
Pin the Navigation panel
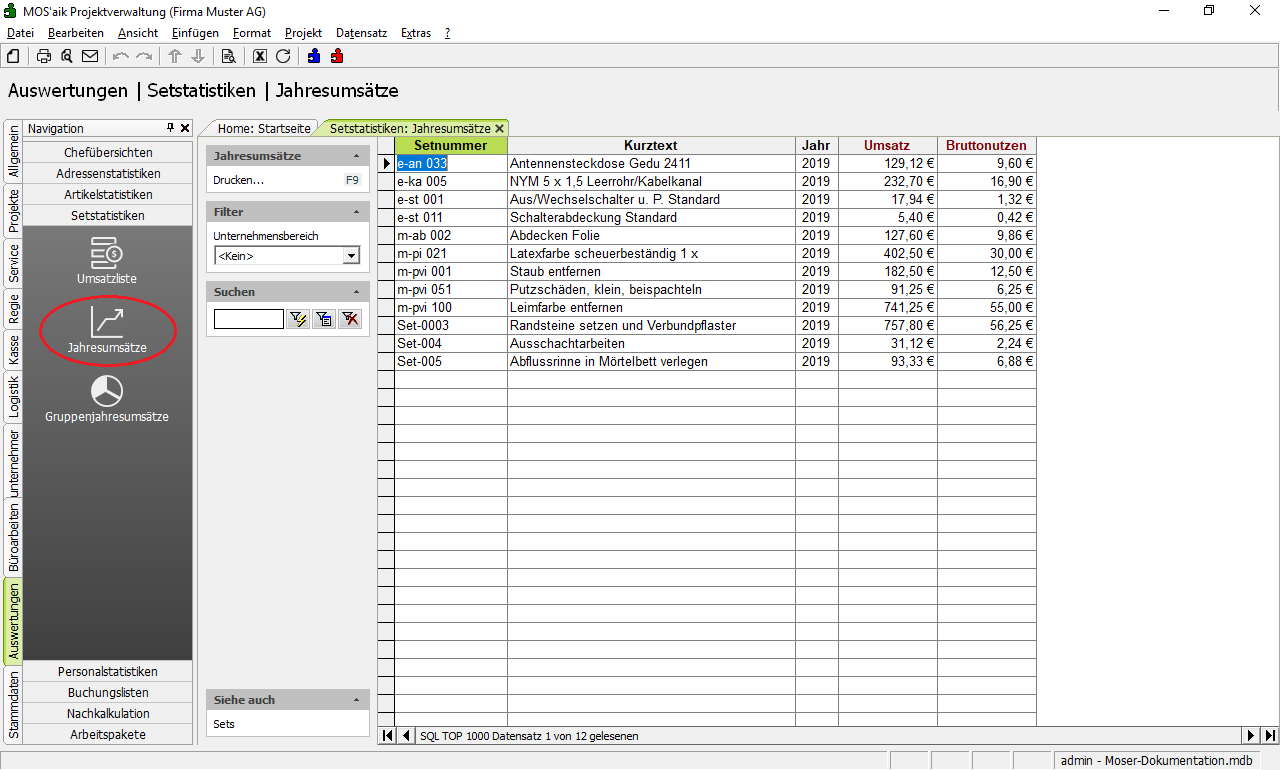[170, 128]
